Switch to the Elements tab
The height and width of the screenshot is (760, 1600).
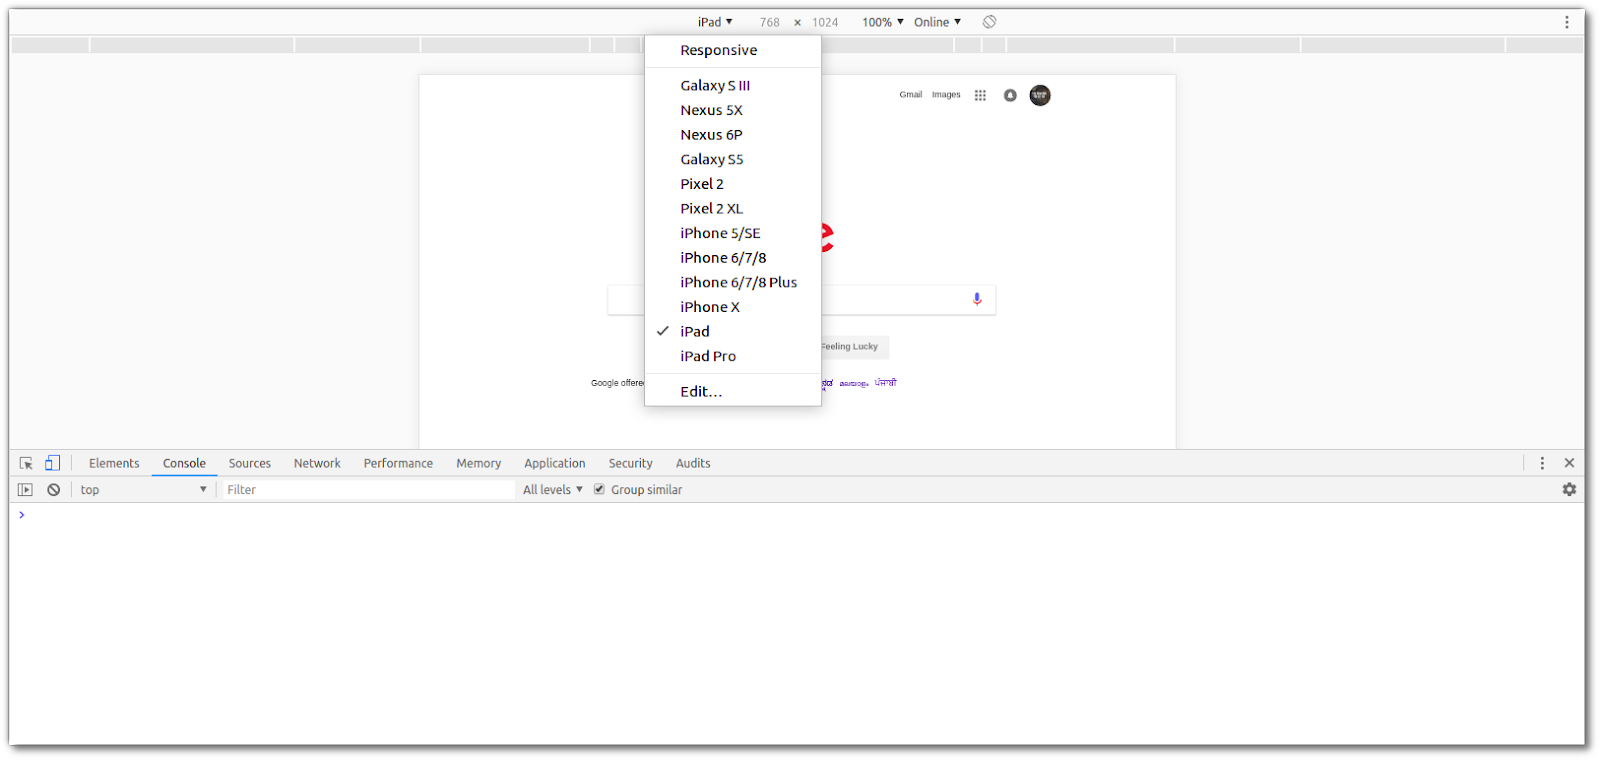pyautogui.click(x=114, y=463)
